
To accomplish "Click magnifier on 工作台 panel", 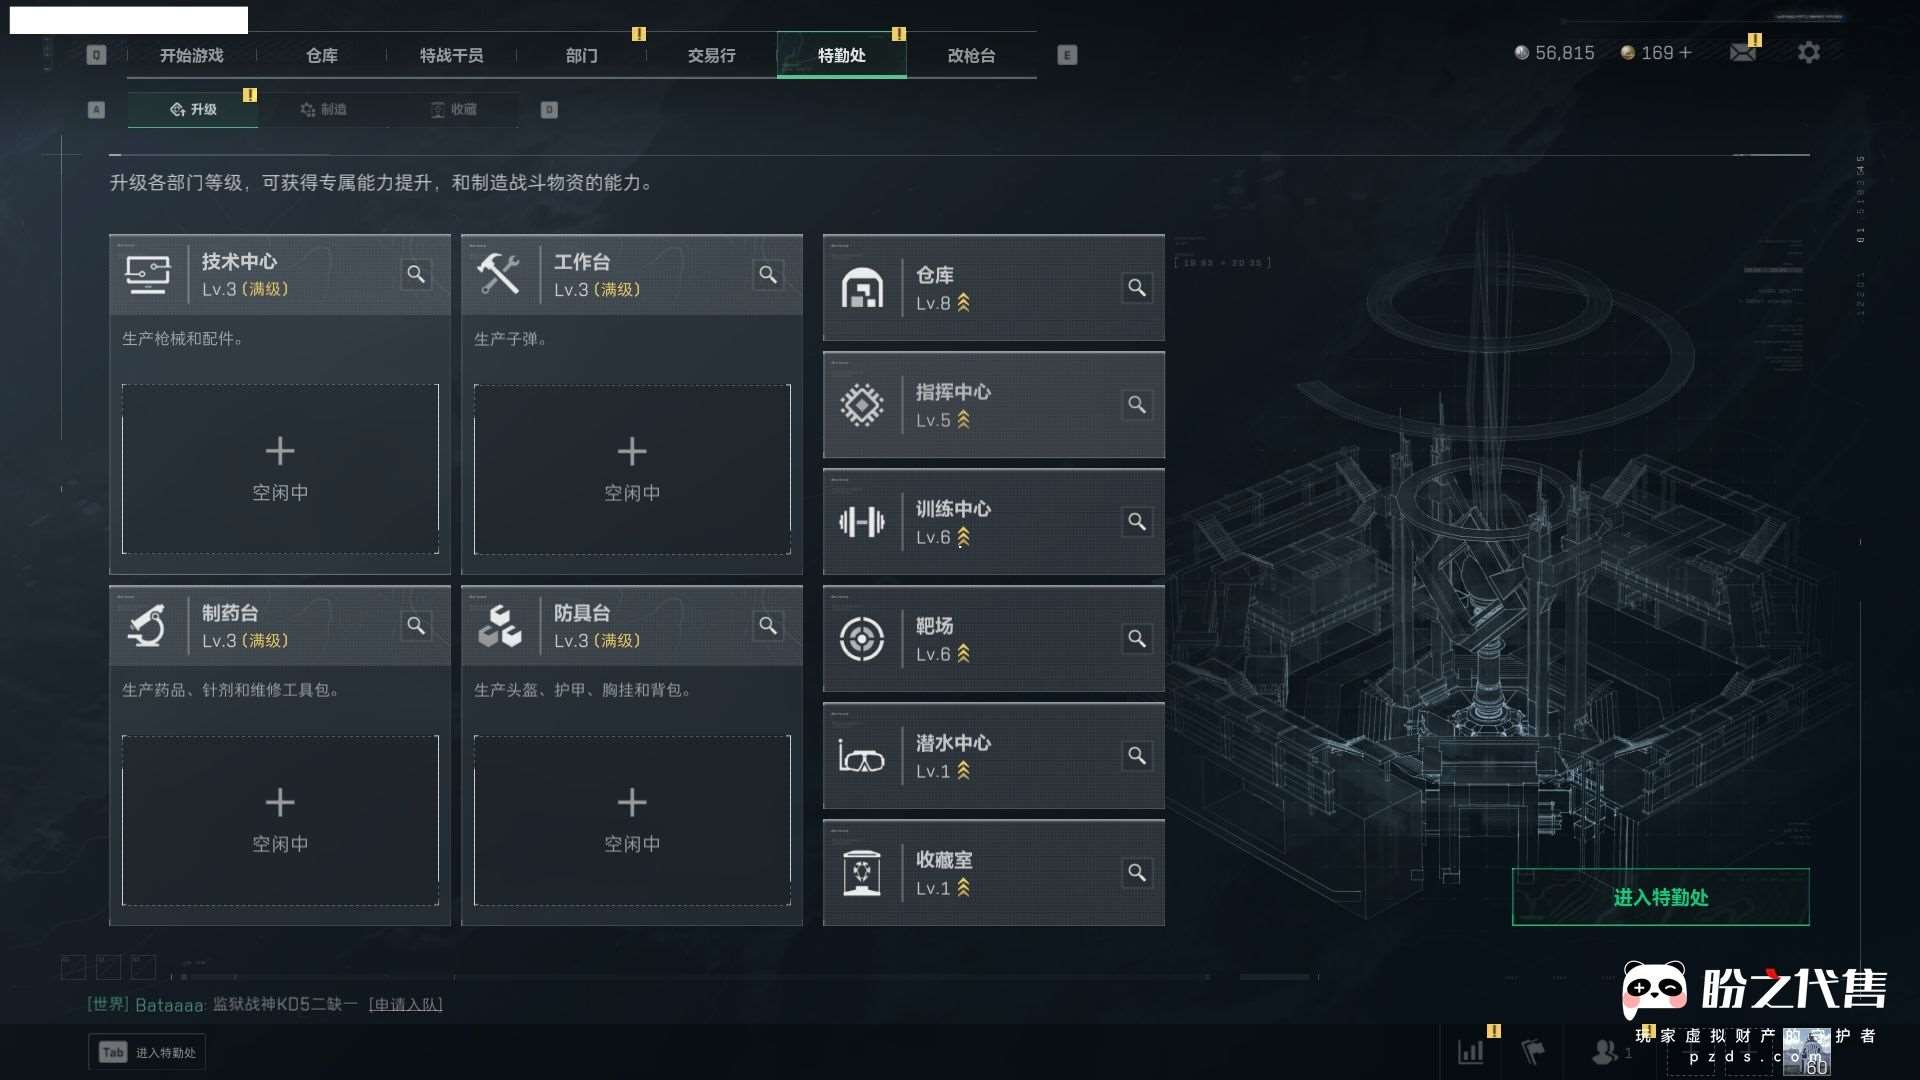I will pyautogui.click(x=768, y=274).
